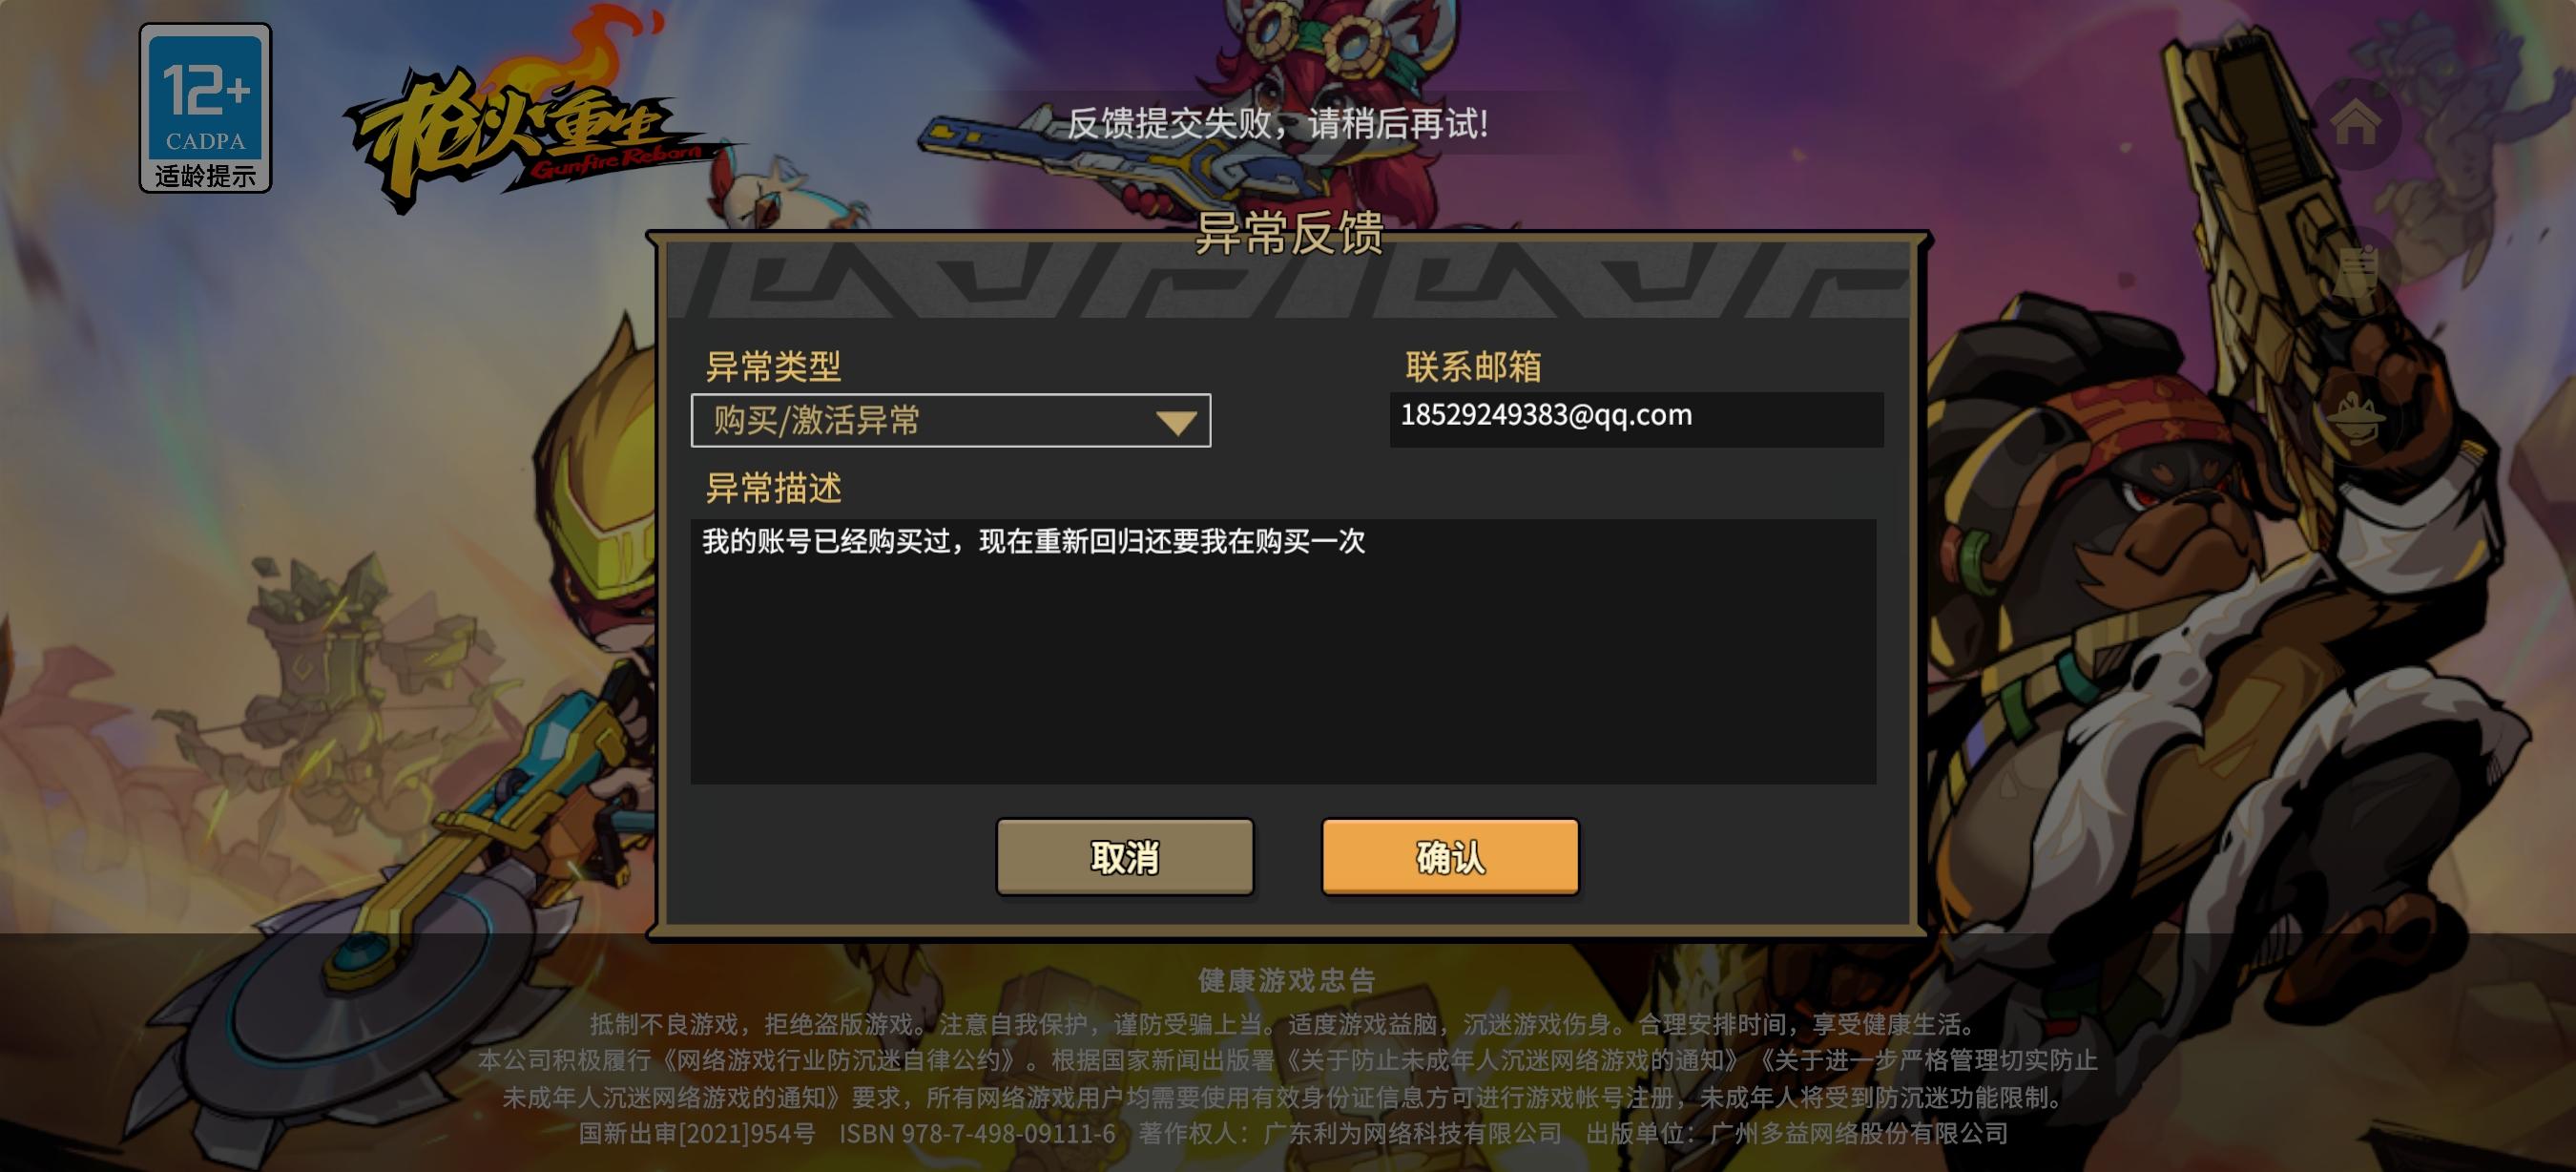Click the 异常反馈 dialog title
Viewport: 2576px width, 1172px height.
point(1289,234)
